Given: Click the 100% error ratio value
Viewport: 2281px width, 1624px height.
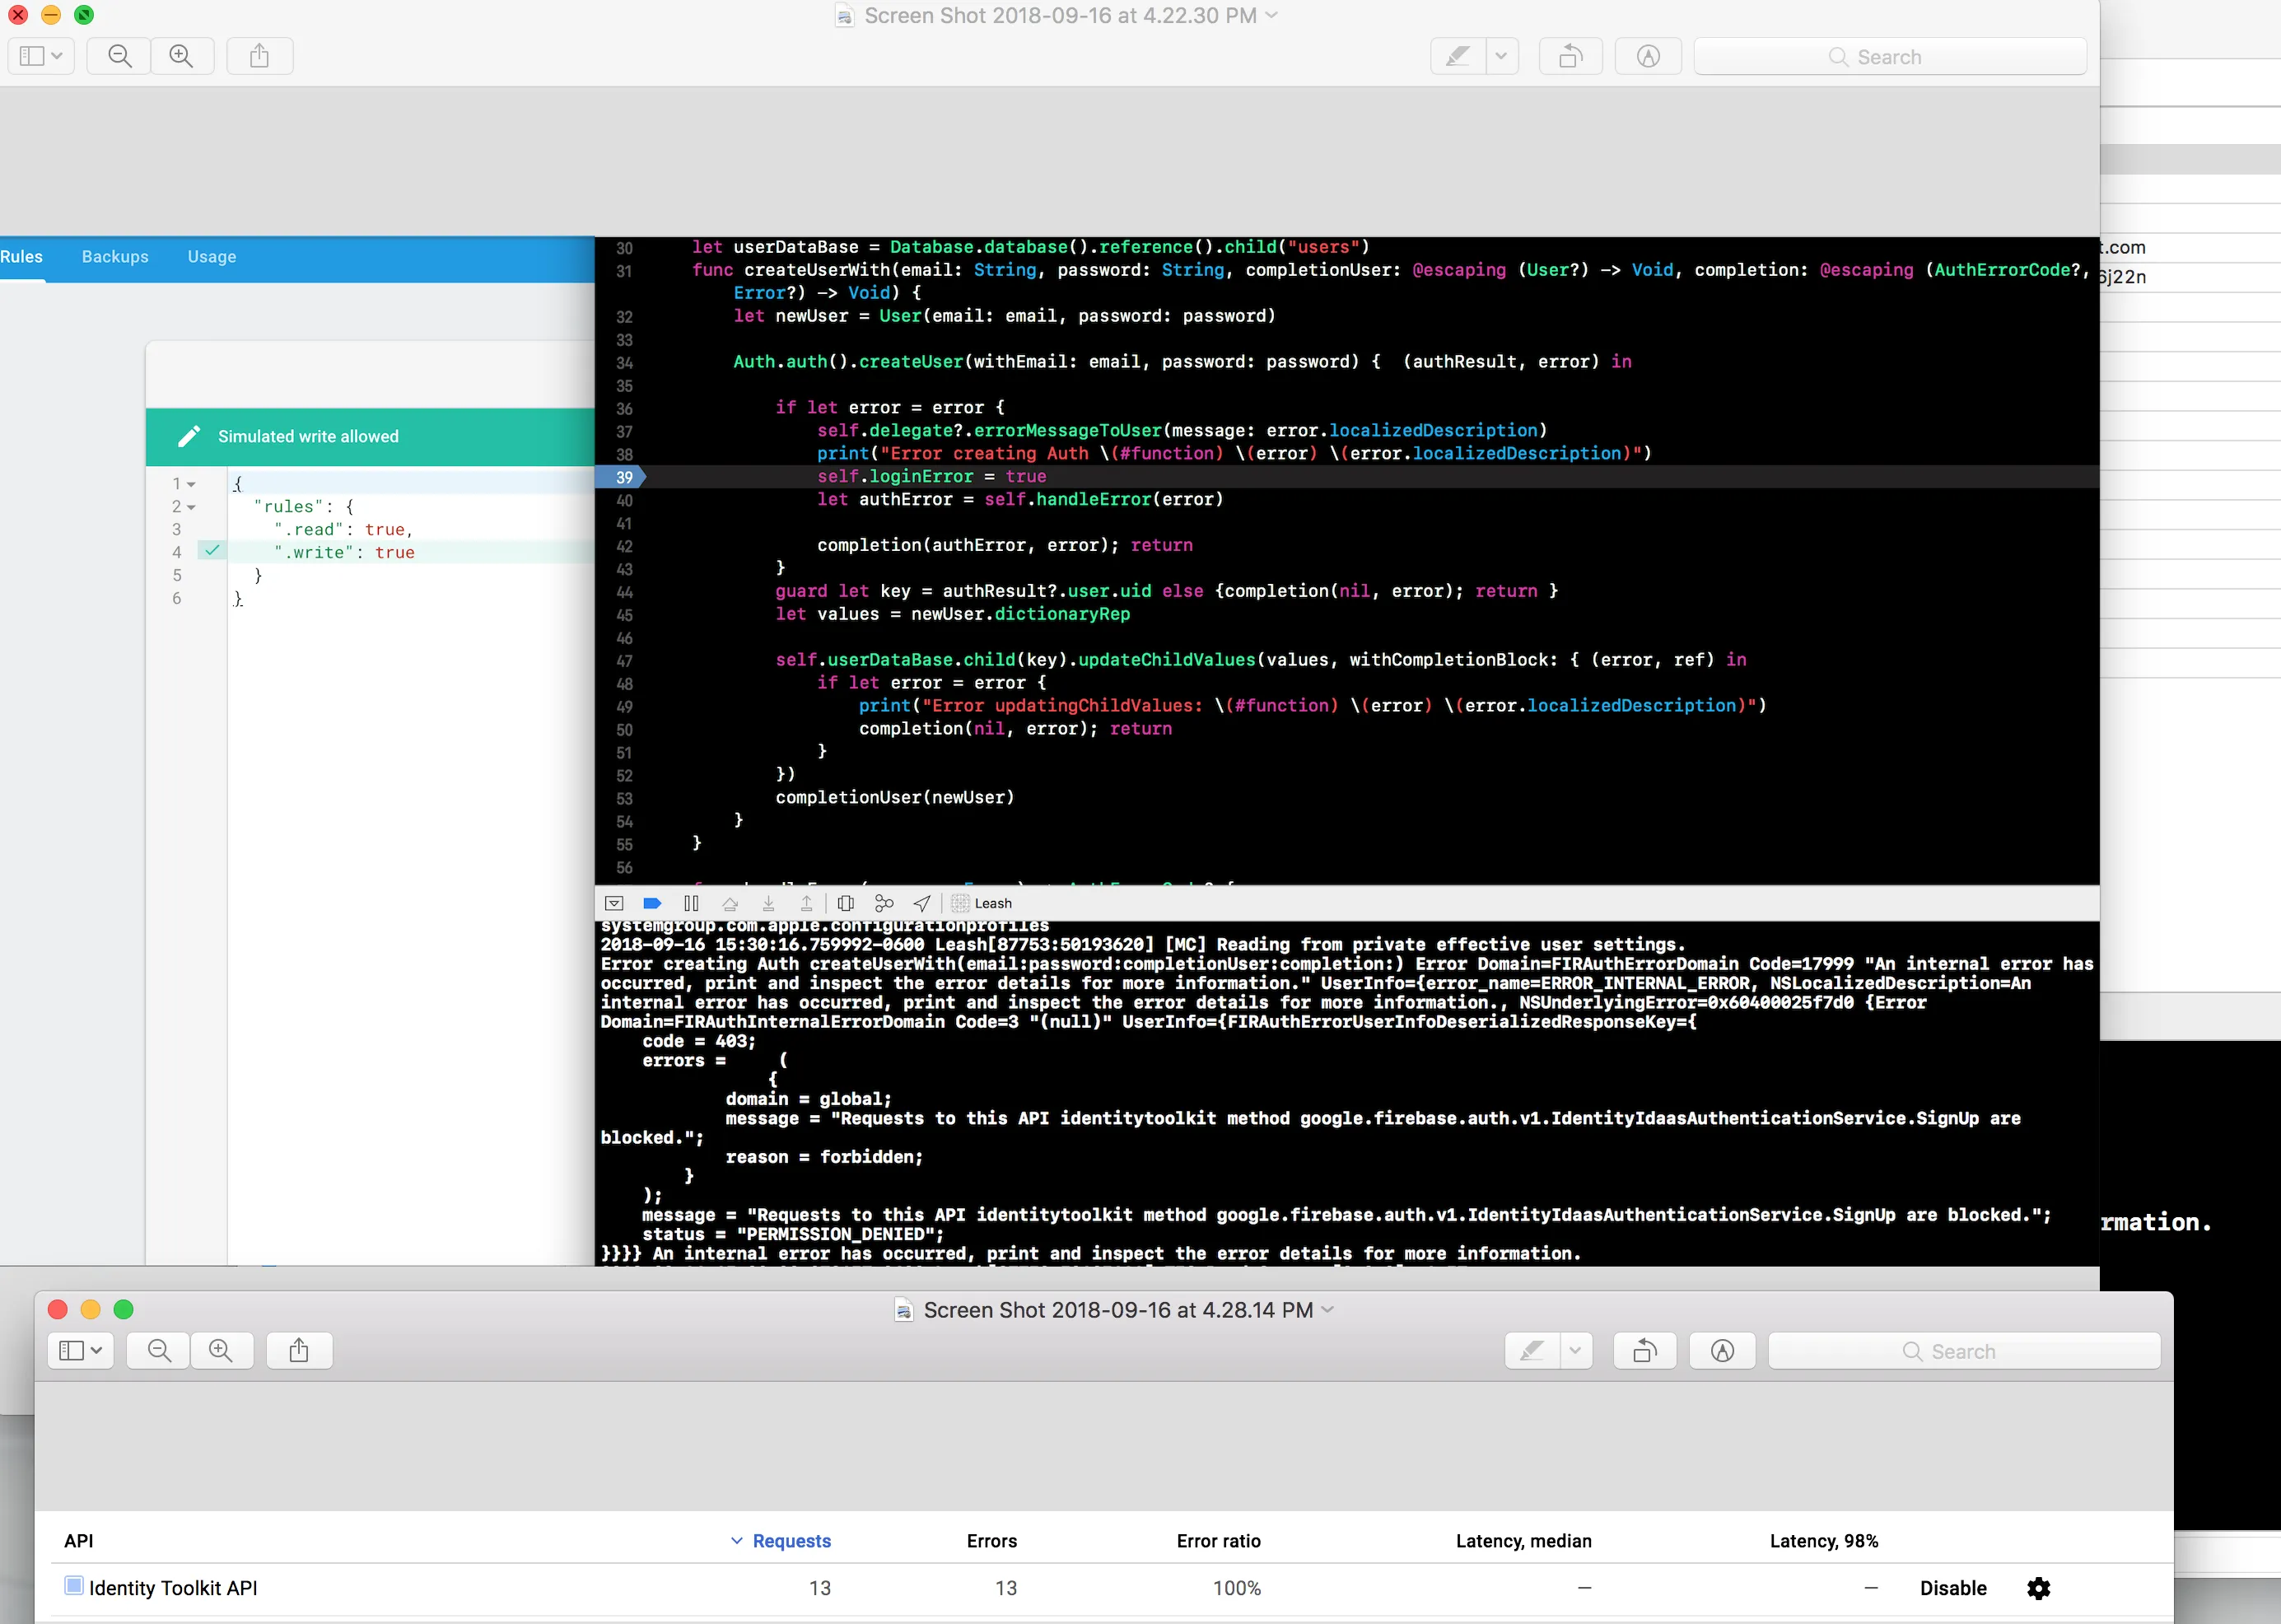Looking at the screenshot, I should coord(1237,1588).
